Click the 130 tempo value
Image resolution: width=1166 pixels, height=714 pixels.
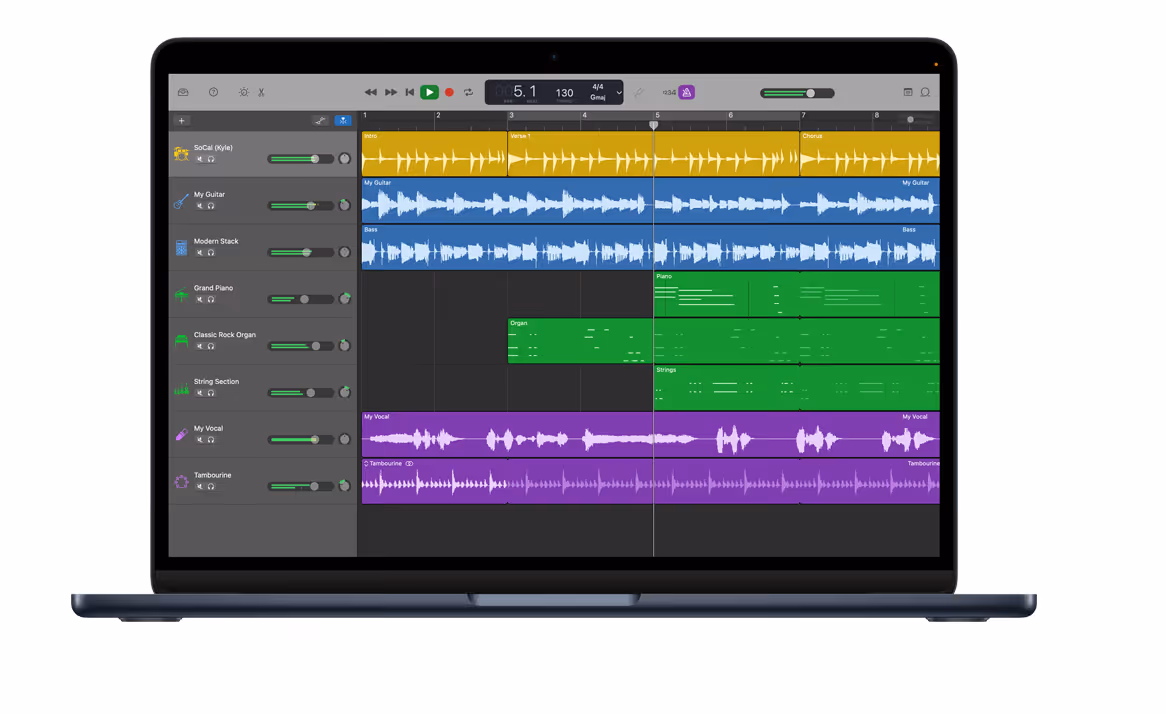(564, 93)
